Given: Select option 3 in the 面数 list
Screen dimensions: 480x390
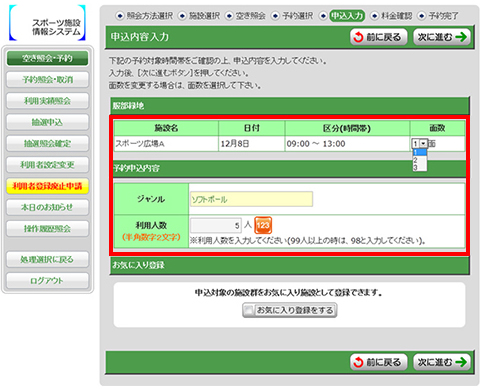Looking at the screenshot, I should 419,168.
